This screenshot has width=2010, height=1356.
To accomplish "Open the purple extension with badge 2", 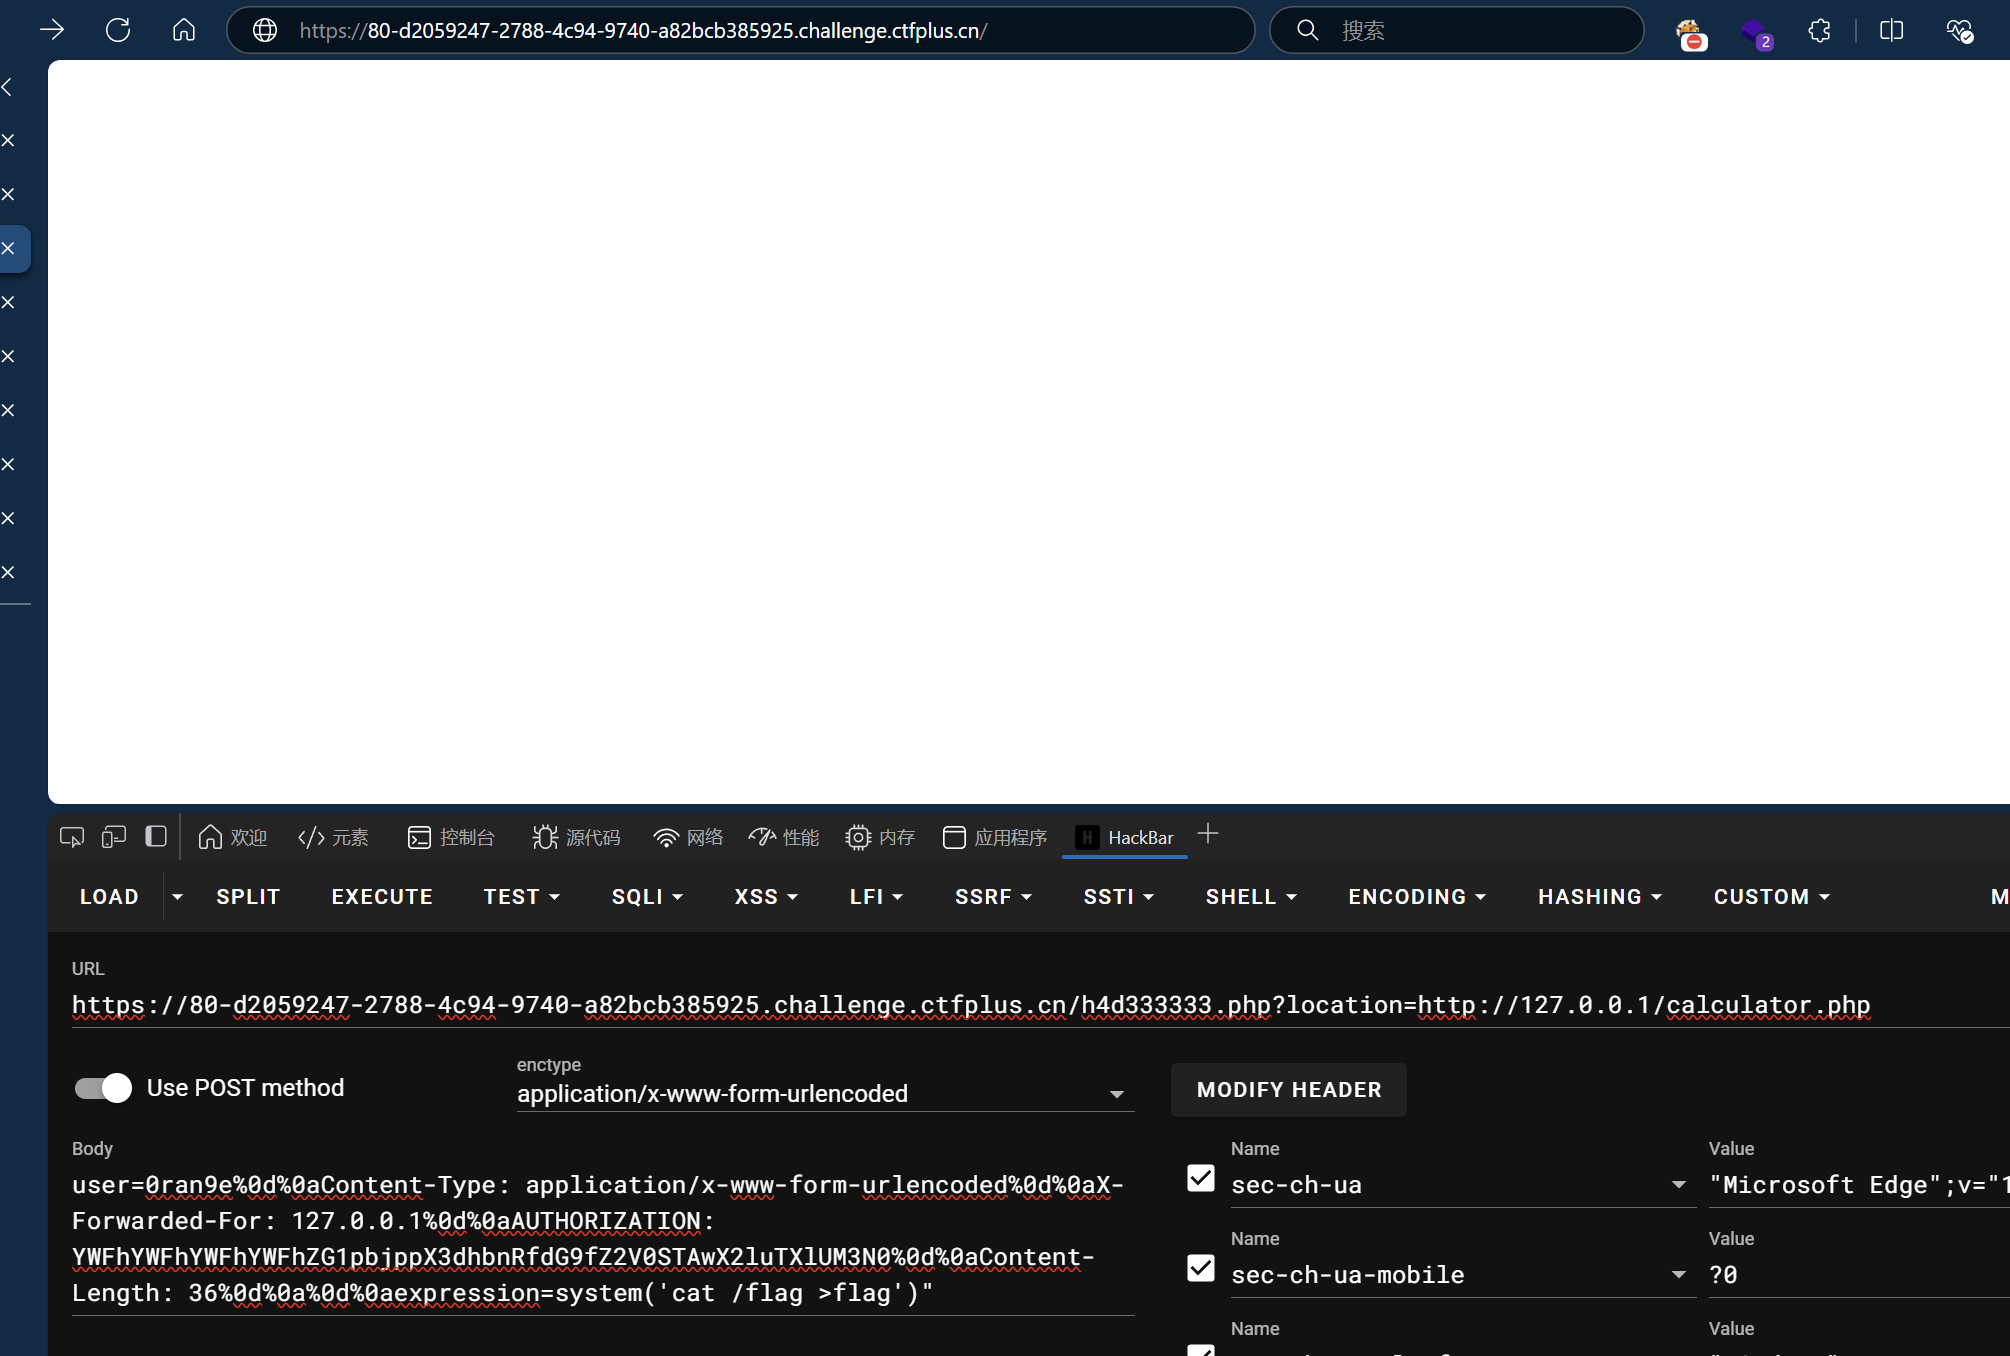I will tap(1756, 33).
